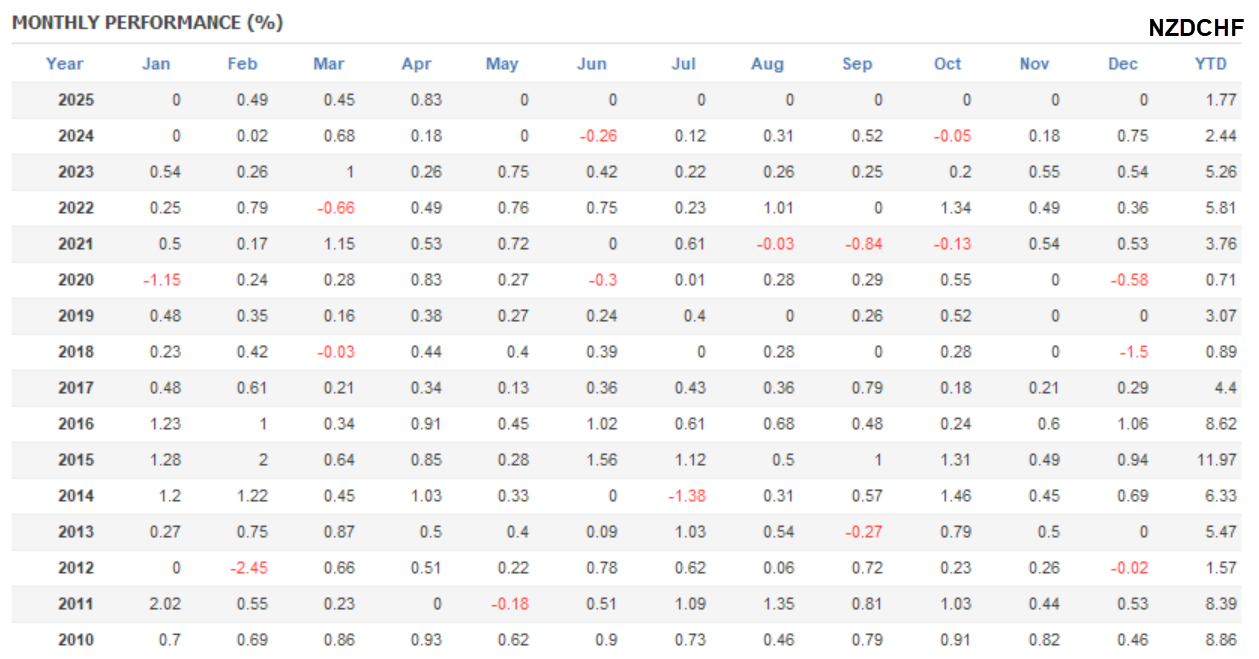The image size is (1259, 659).
Task: Click the Aug column header
Action: point(767,64)
